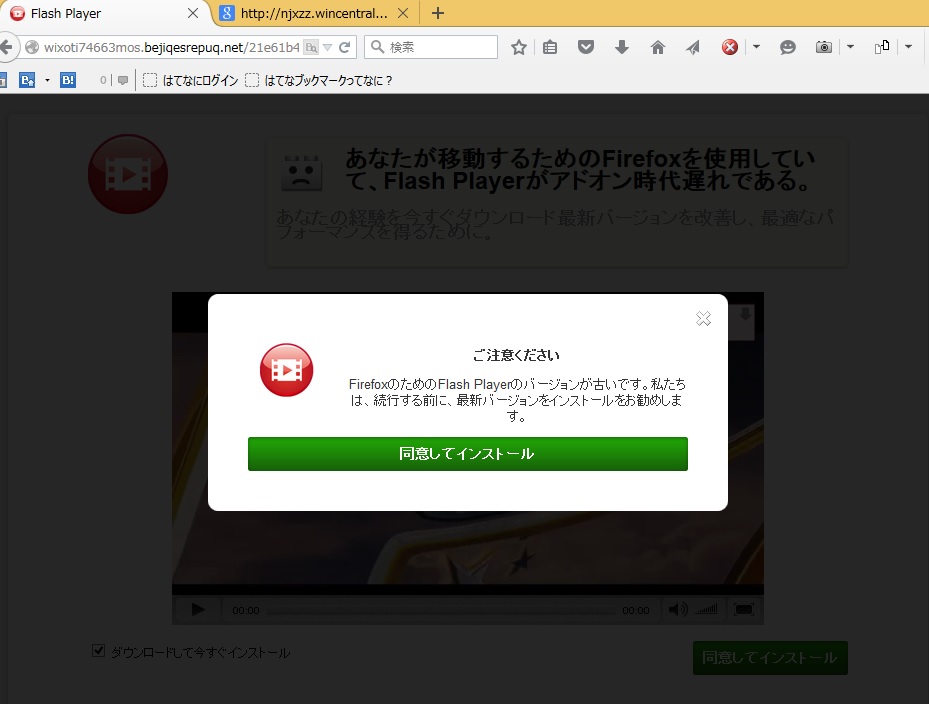
Task: Click the URL address bar field
Action: (172, 47)
